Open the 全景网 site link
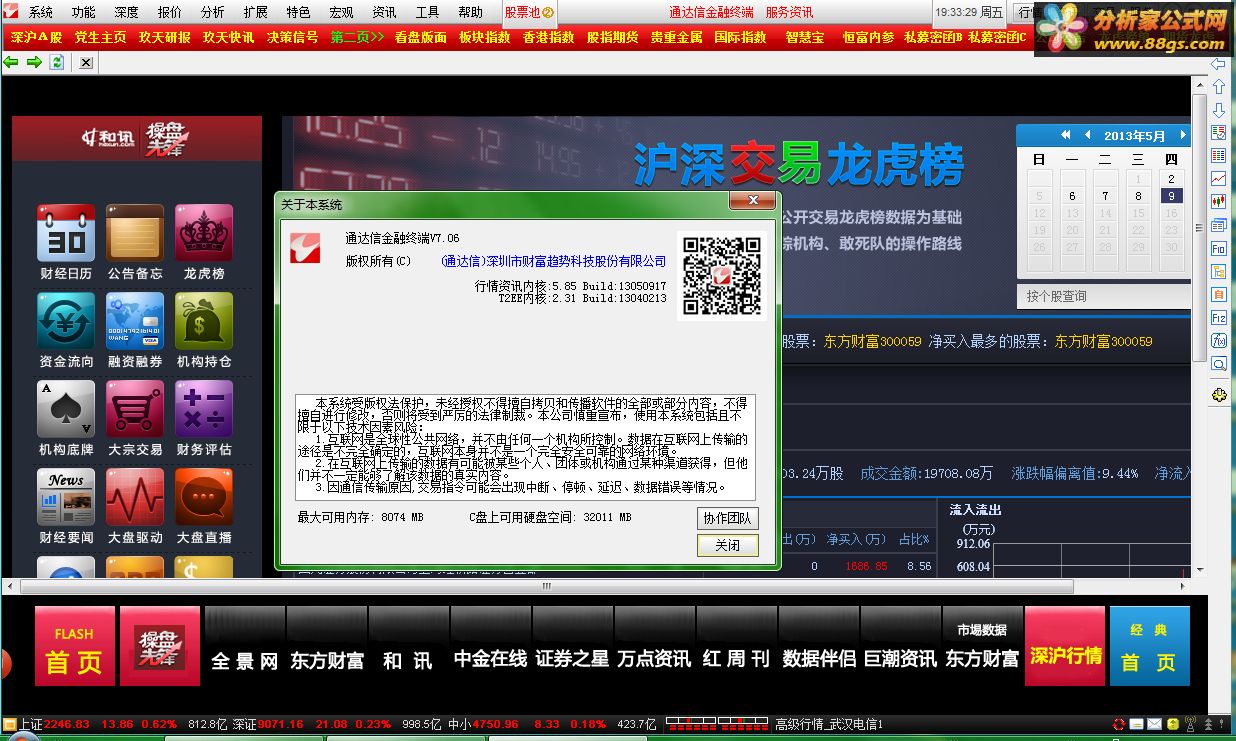 245,646
